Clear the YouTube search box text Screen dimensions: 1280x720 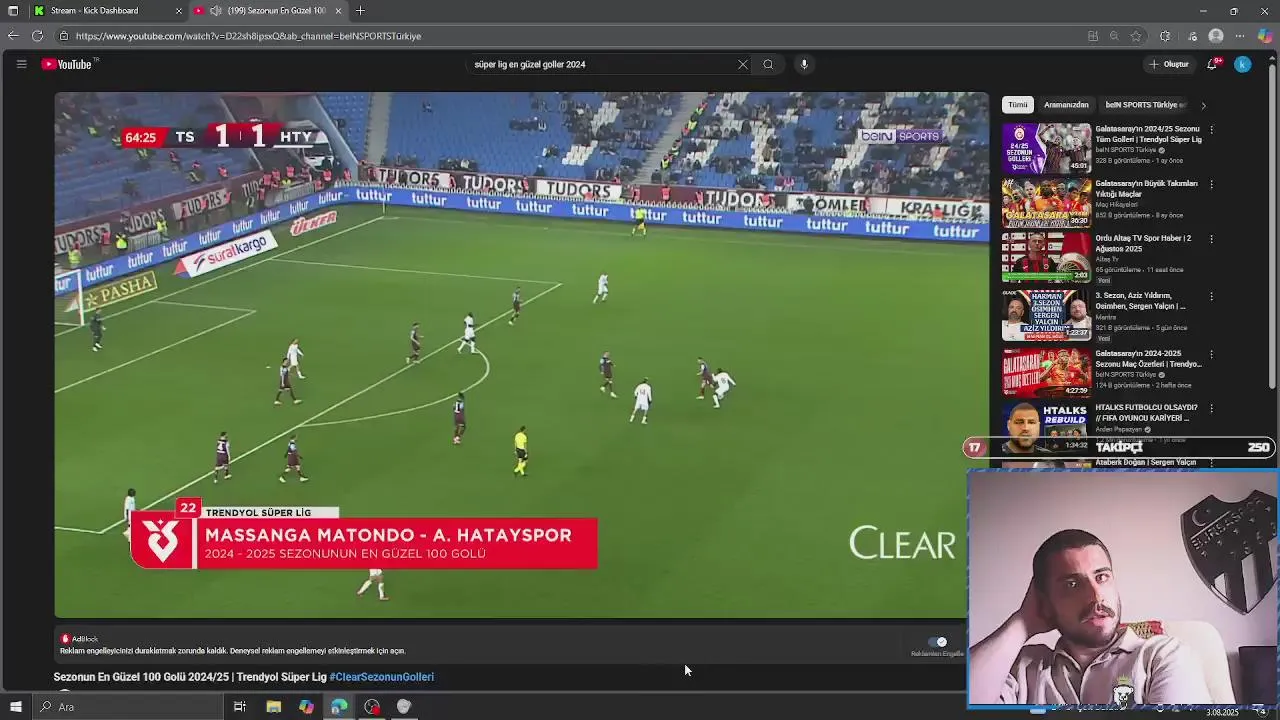pyautogui.click(x=742, y=64)
